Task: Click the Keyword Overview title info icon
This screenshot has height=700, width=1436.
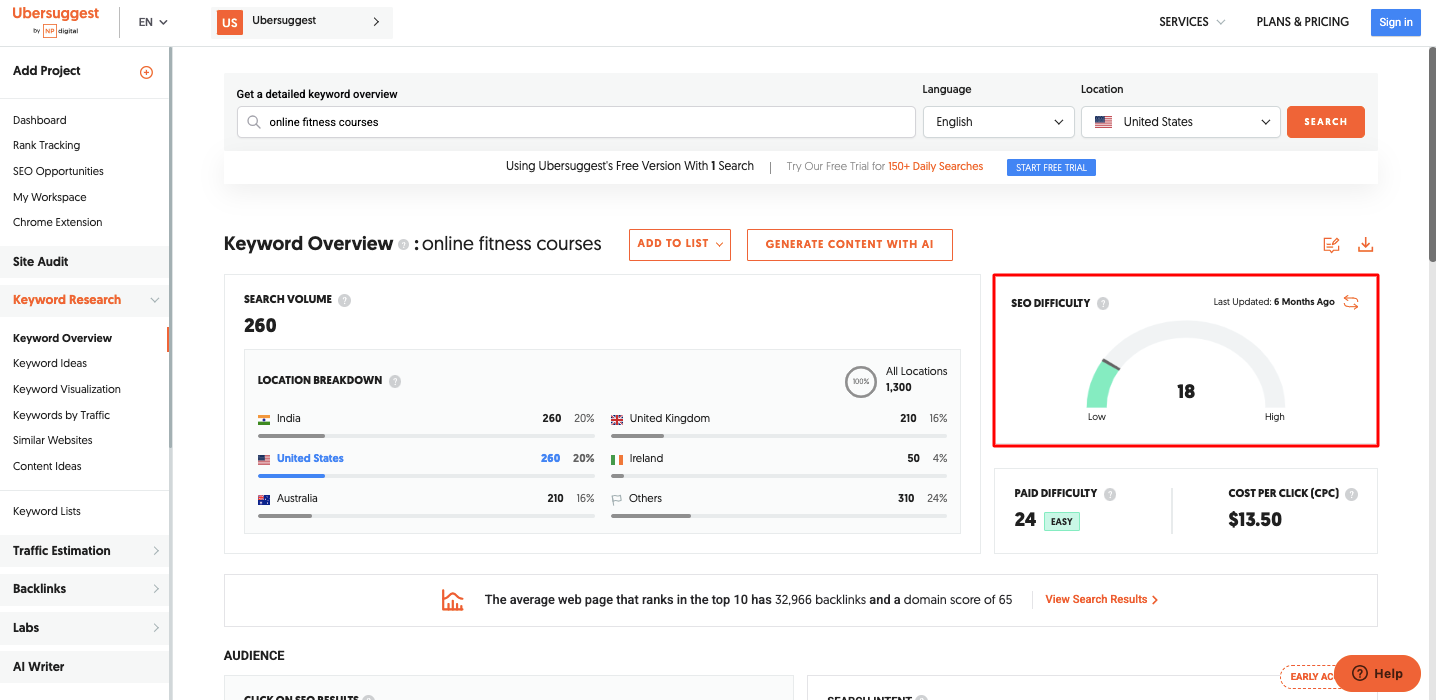Action: (403, 244)
